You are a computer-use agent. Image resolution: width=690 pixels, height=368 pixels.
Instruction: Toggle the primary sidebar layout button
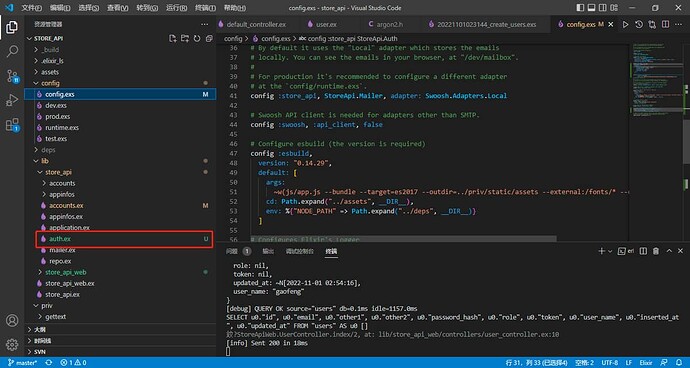[580, 8]
